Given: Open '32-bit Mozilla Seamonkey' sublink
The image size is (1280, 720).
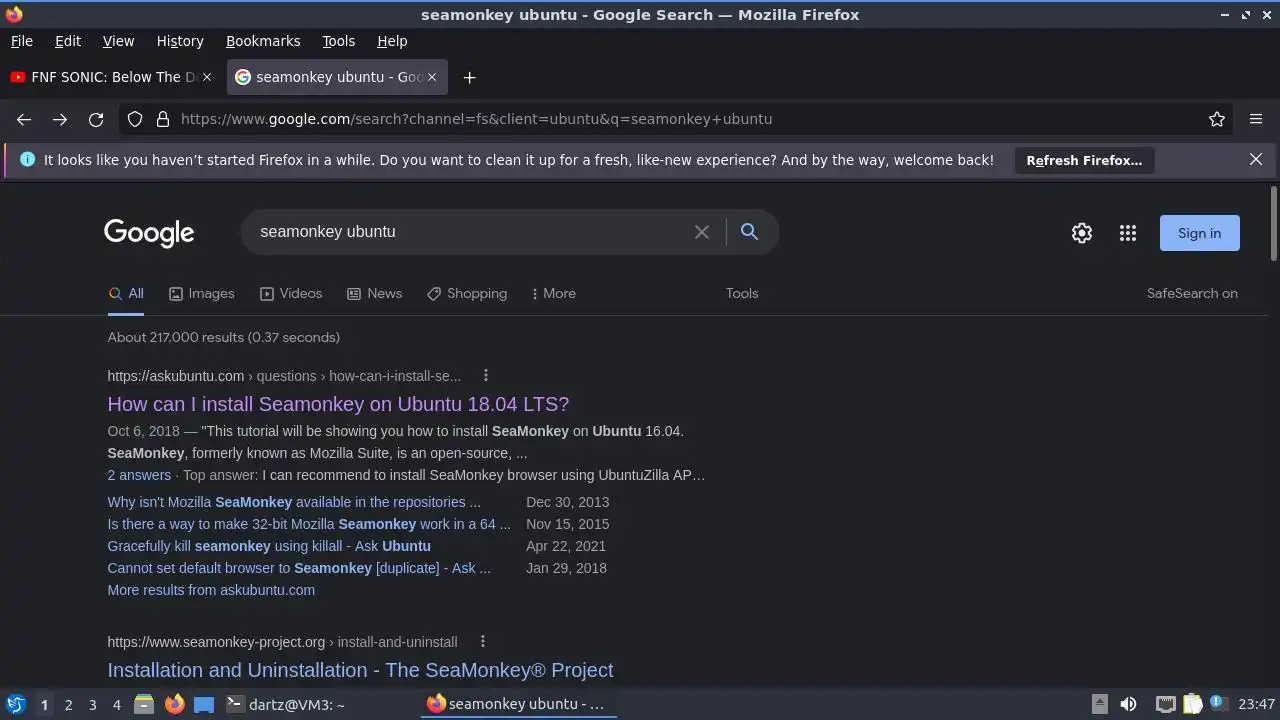Looking at the screenshot, I should coord(308,524).
